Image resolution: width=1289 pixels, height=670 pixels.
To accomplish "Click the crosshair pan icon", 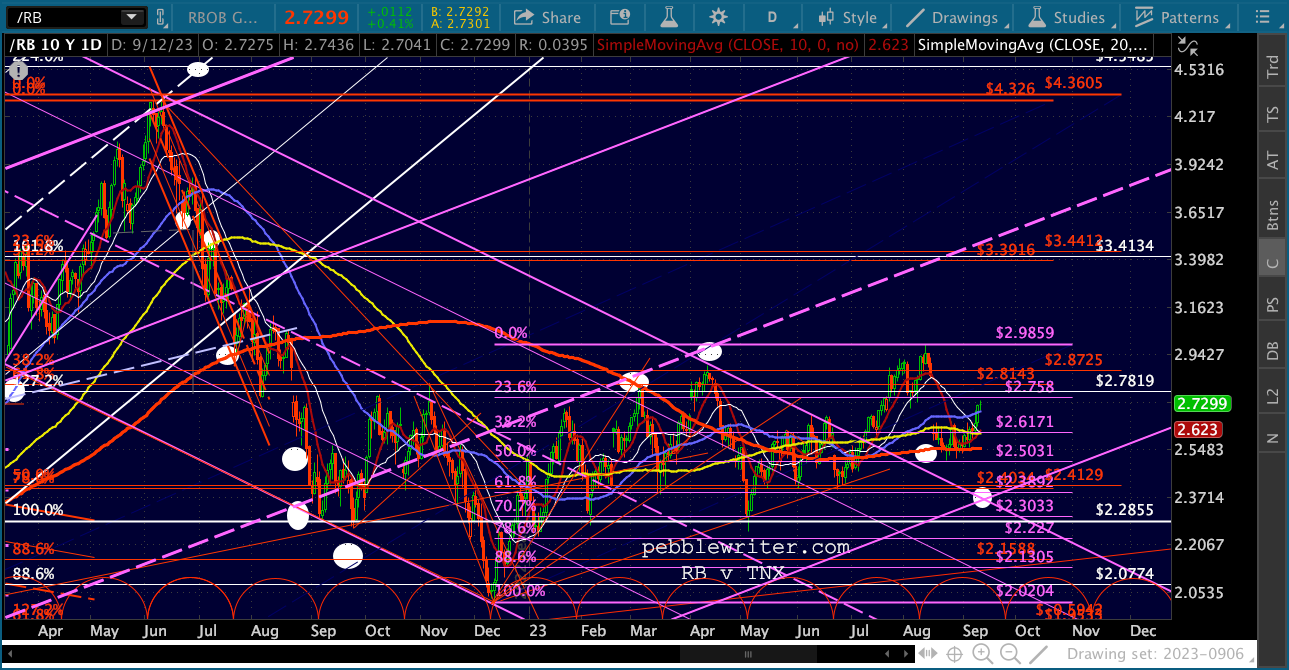I will 955,654.
